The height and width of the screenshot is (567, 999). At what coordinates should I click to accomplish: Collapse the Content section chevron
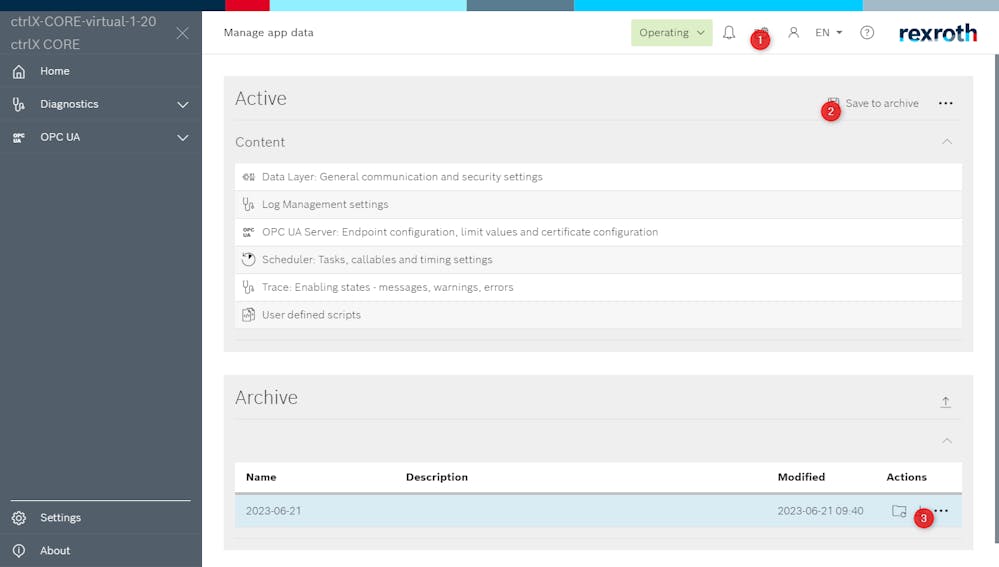coord(946,142)
